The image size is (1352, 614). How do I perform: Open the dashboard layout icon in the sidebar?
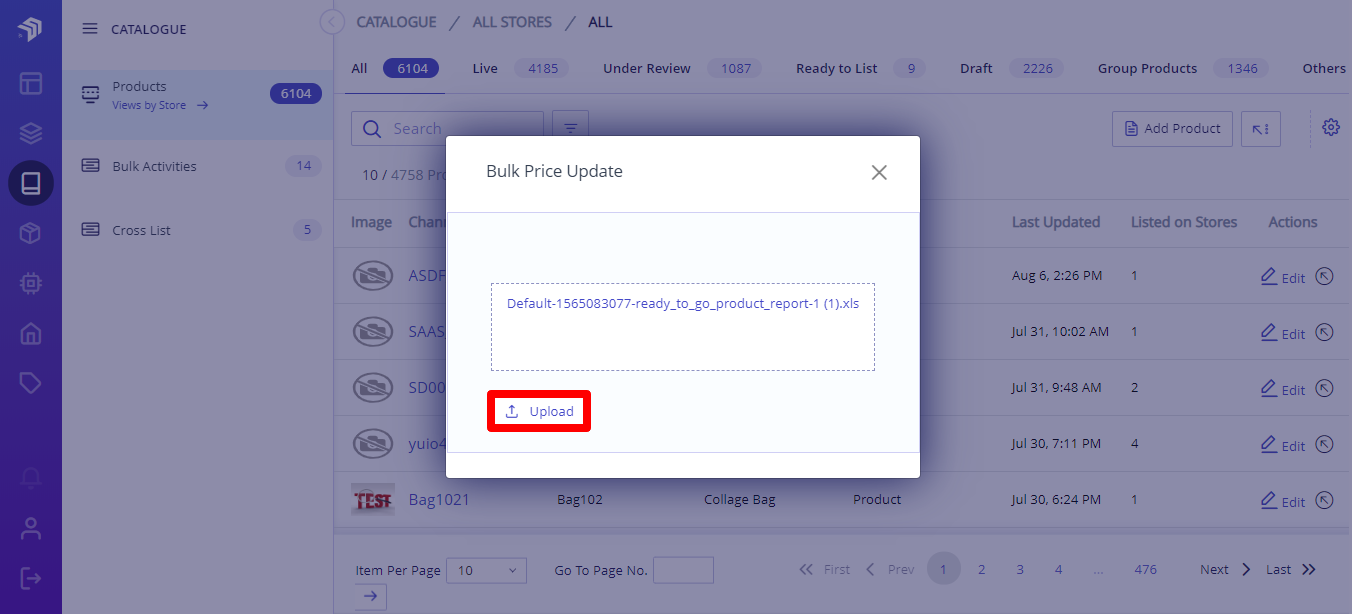31,83
